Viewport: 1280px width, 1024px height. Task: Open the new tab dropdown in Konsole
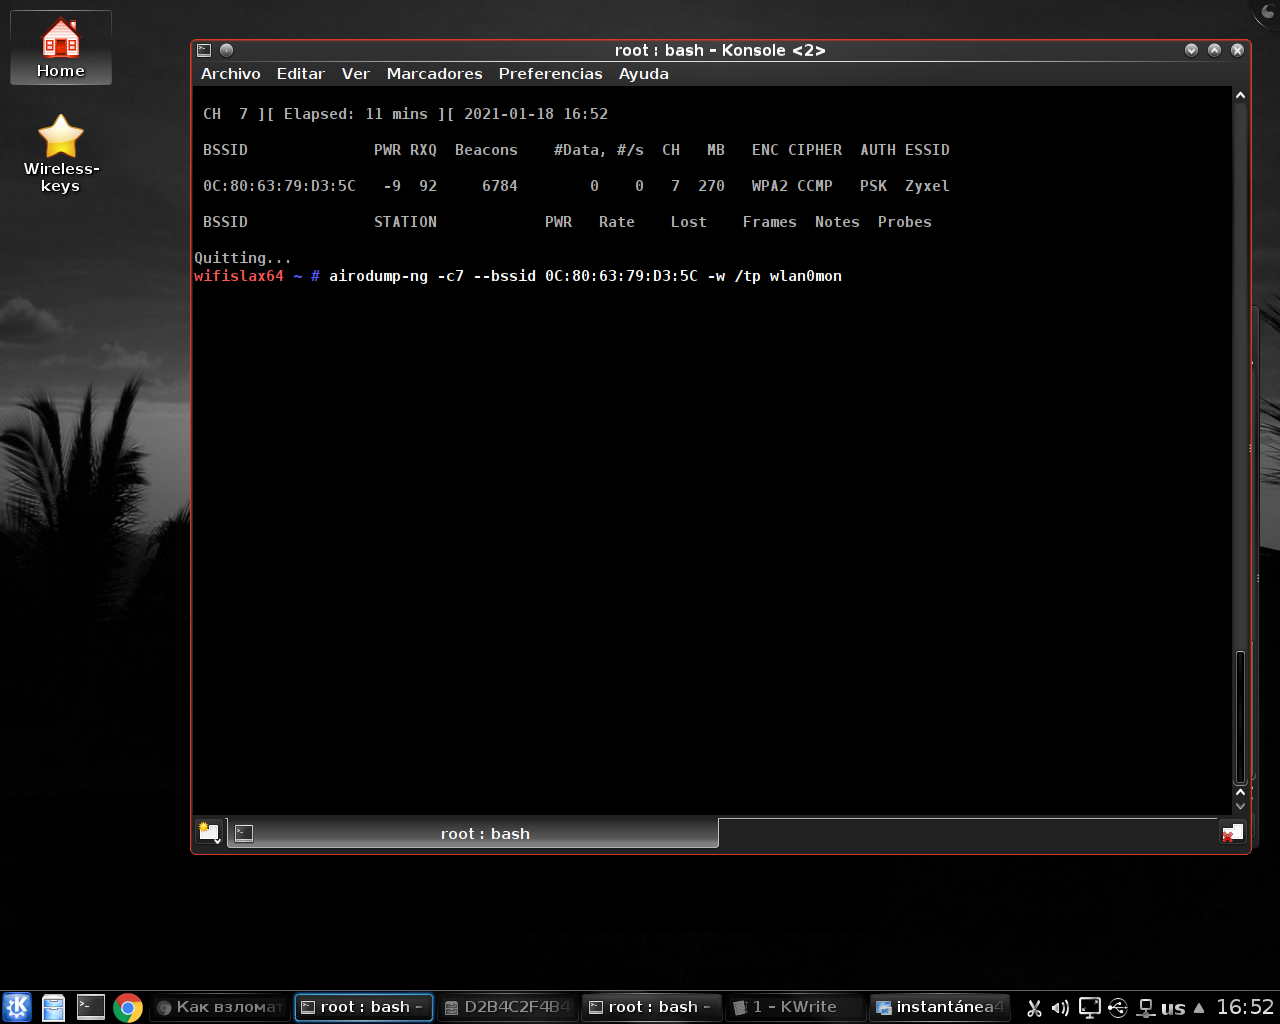tap(209, 833)
